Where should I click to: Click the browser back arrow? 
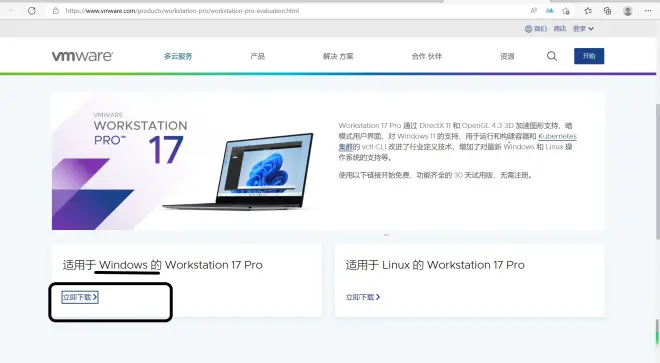coord(12,11)
